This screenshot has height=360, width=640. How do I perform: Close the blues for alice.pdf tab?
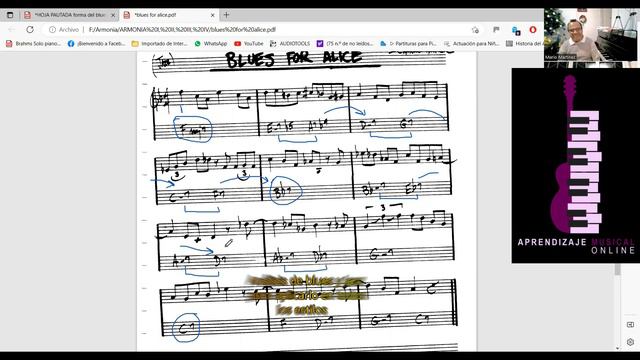click(x=212, y=15)
